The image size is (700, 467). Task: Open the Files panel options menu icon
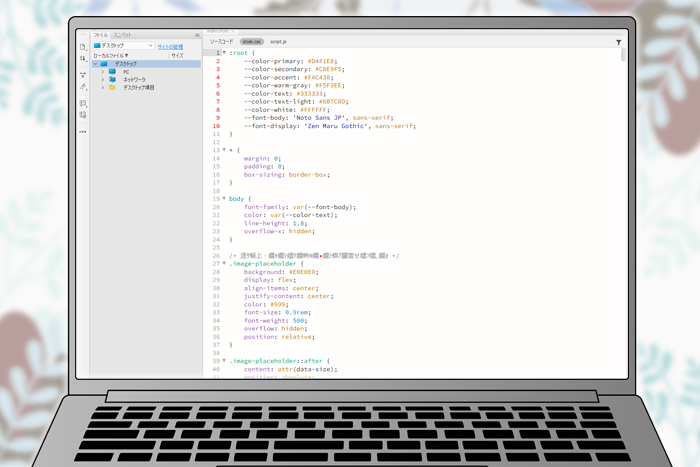[x=197, y=35]
